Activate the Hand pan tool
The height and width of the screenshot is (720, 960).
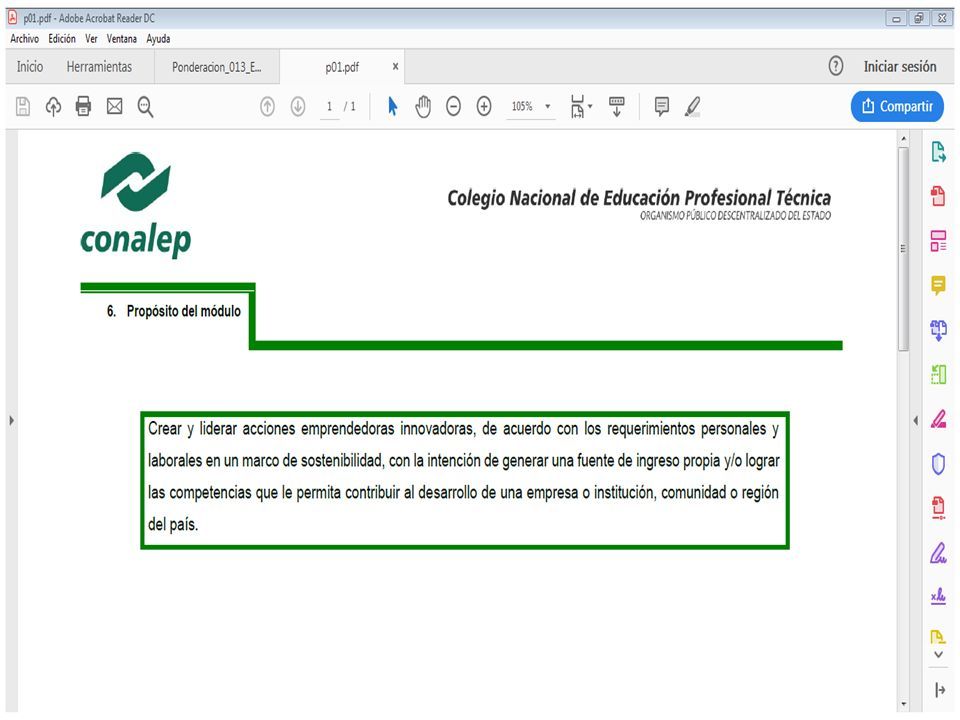423,107
